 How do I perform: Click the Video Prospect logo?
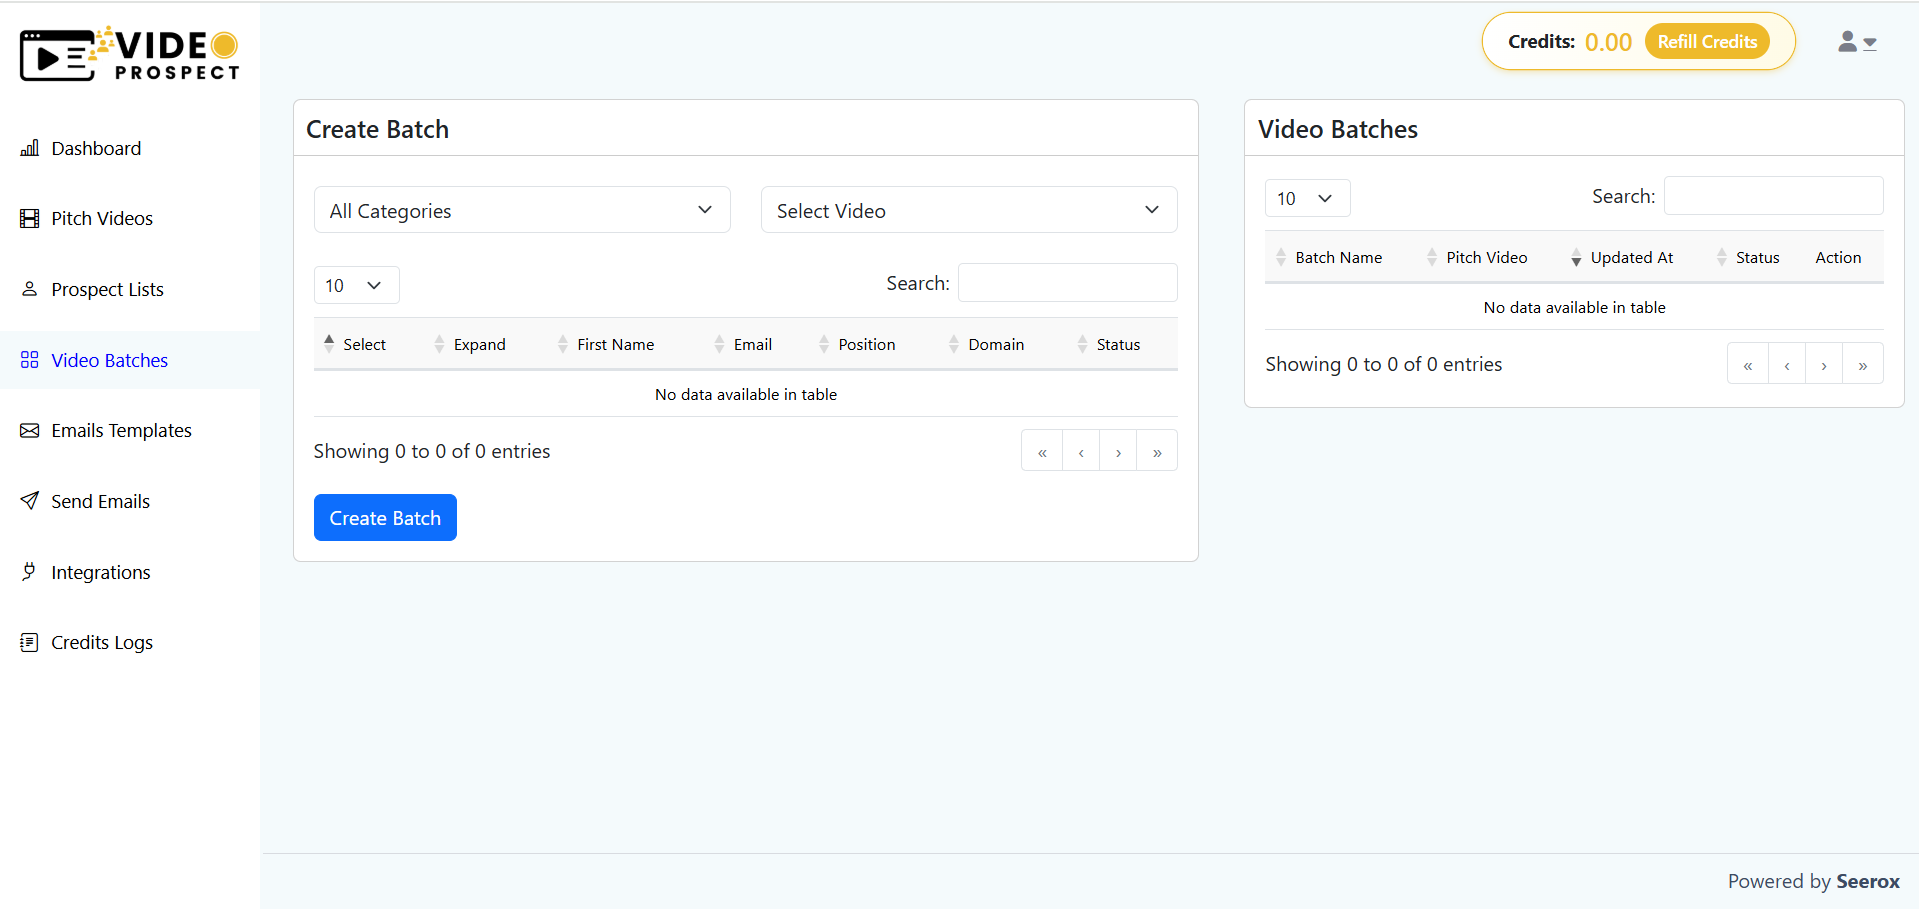(129, 53)
